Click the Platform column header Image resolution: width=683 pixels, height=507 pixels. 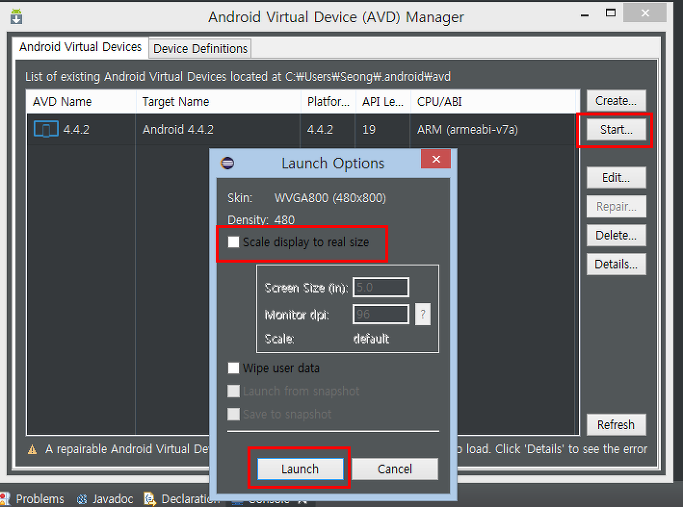pyautogui.click(x=328, y=102)
